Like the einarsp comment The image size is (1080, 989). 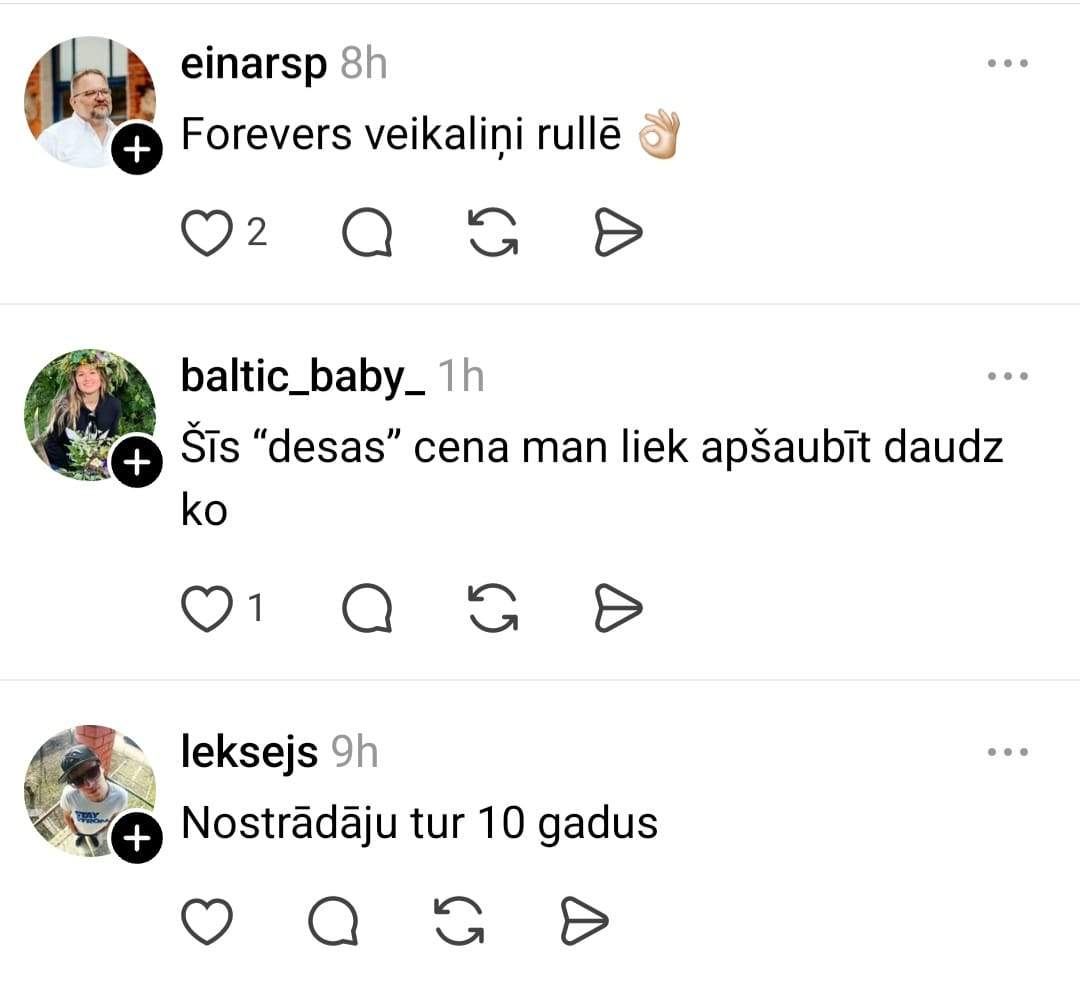pyautogui.click(x=207, y=232)
